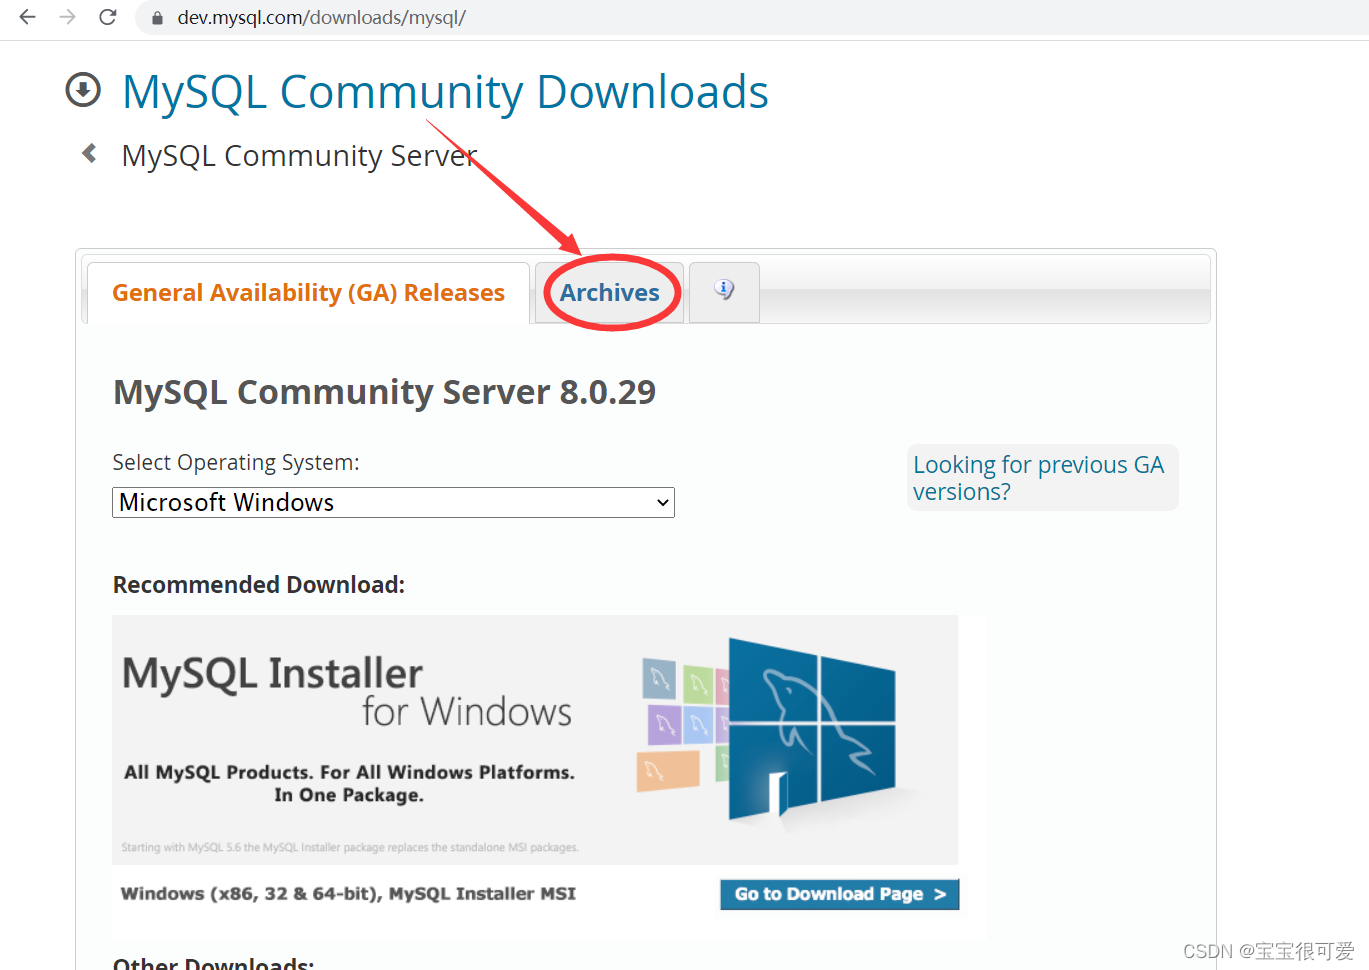Viewport: 1369px width, 970px height.
Task: Click the download circle icon beside title
Action: click(83, 90)
